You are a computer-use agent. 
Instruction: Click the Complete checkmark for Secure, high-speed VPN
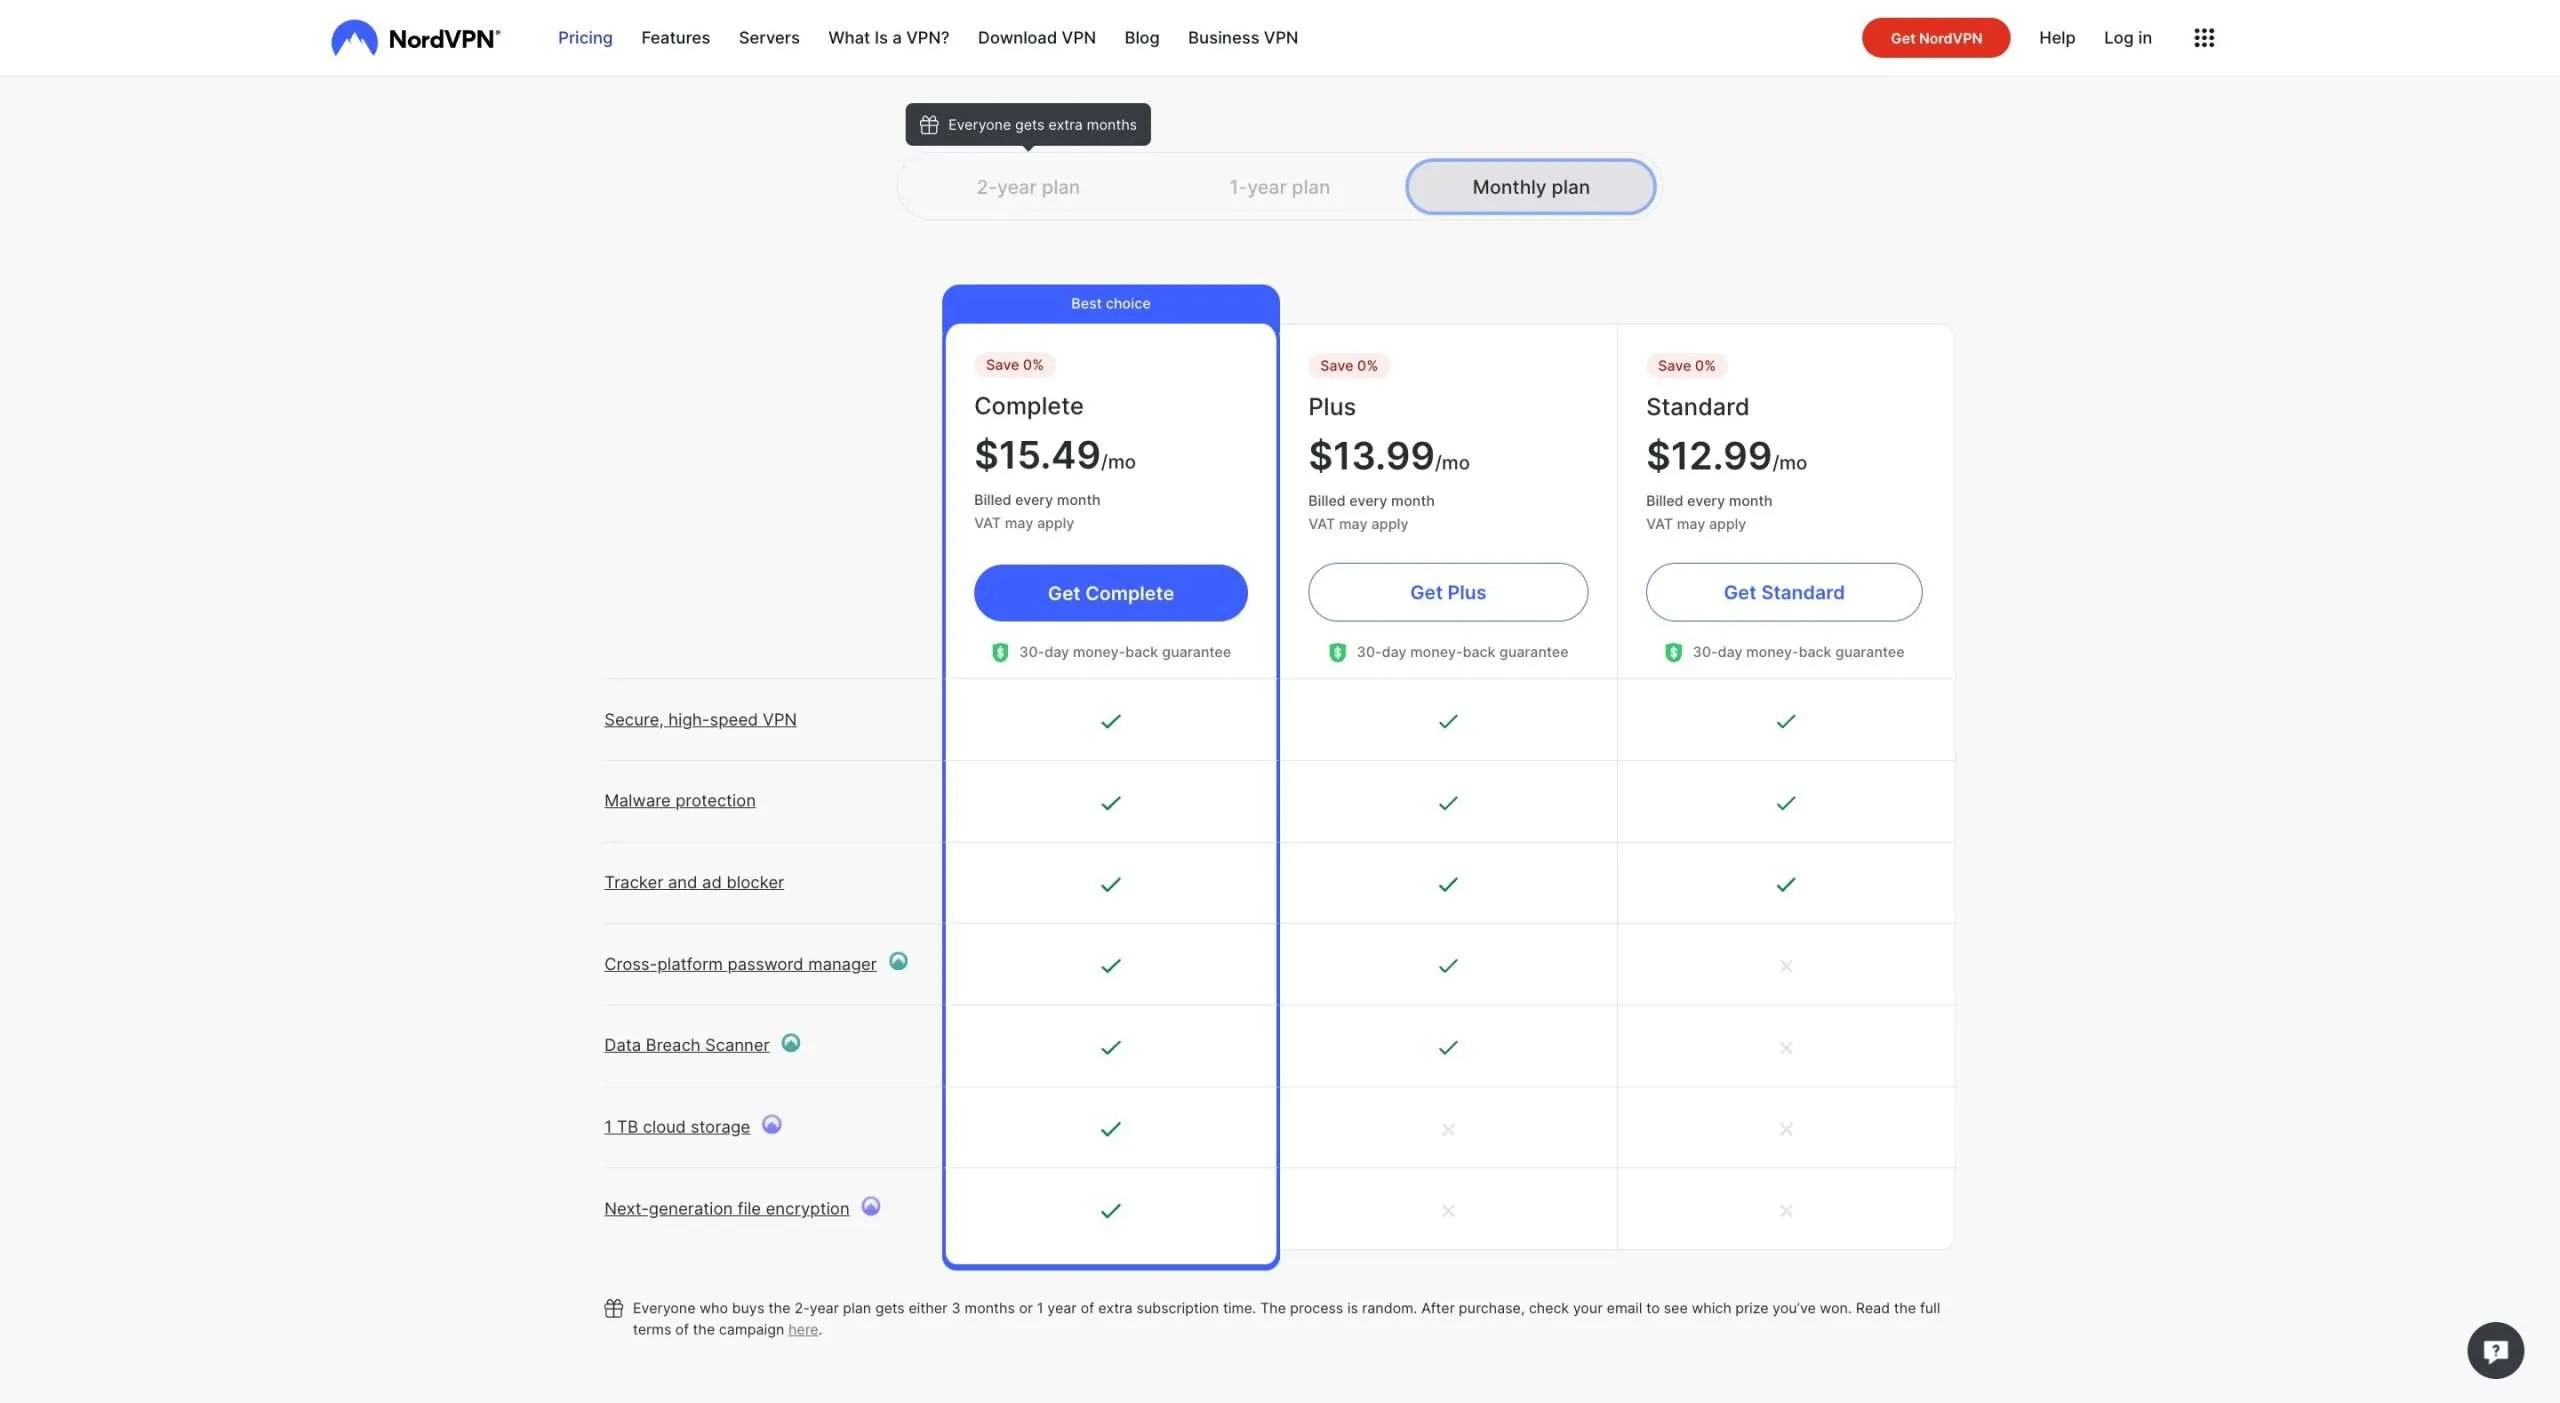click(1111, 721)
